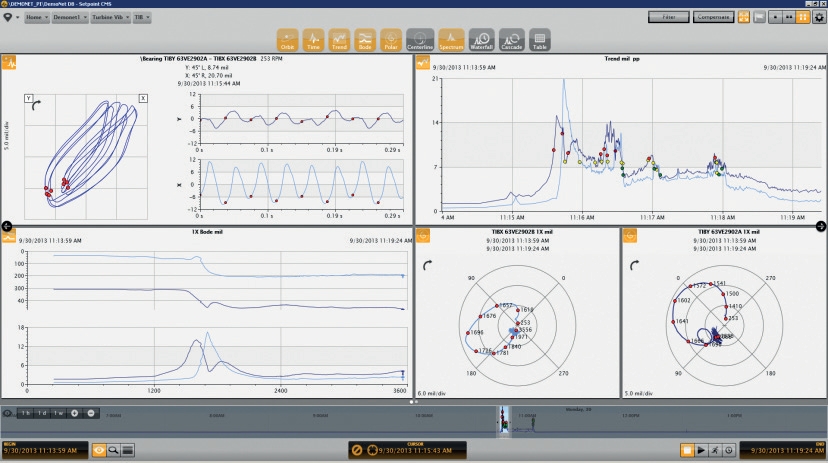
Task: Click the 1X Bode panel corner icon
Action: (x=9, y=236)
